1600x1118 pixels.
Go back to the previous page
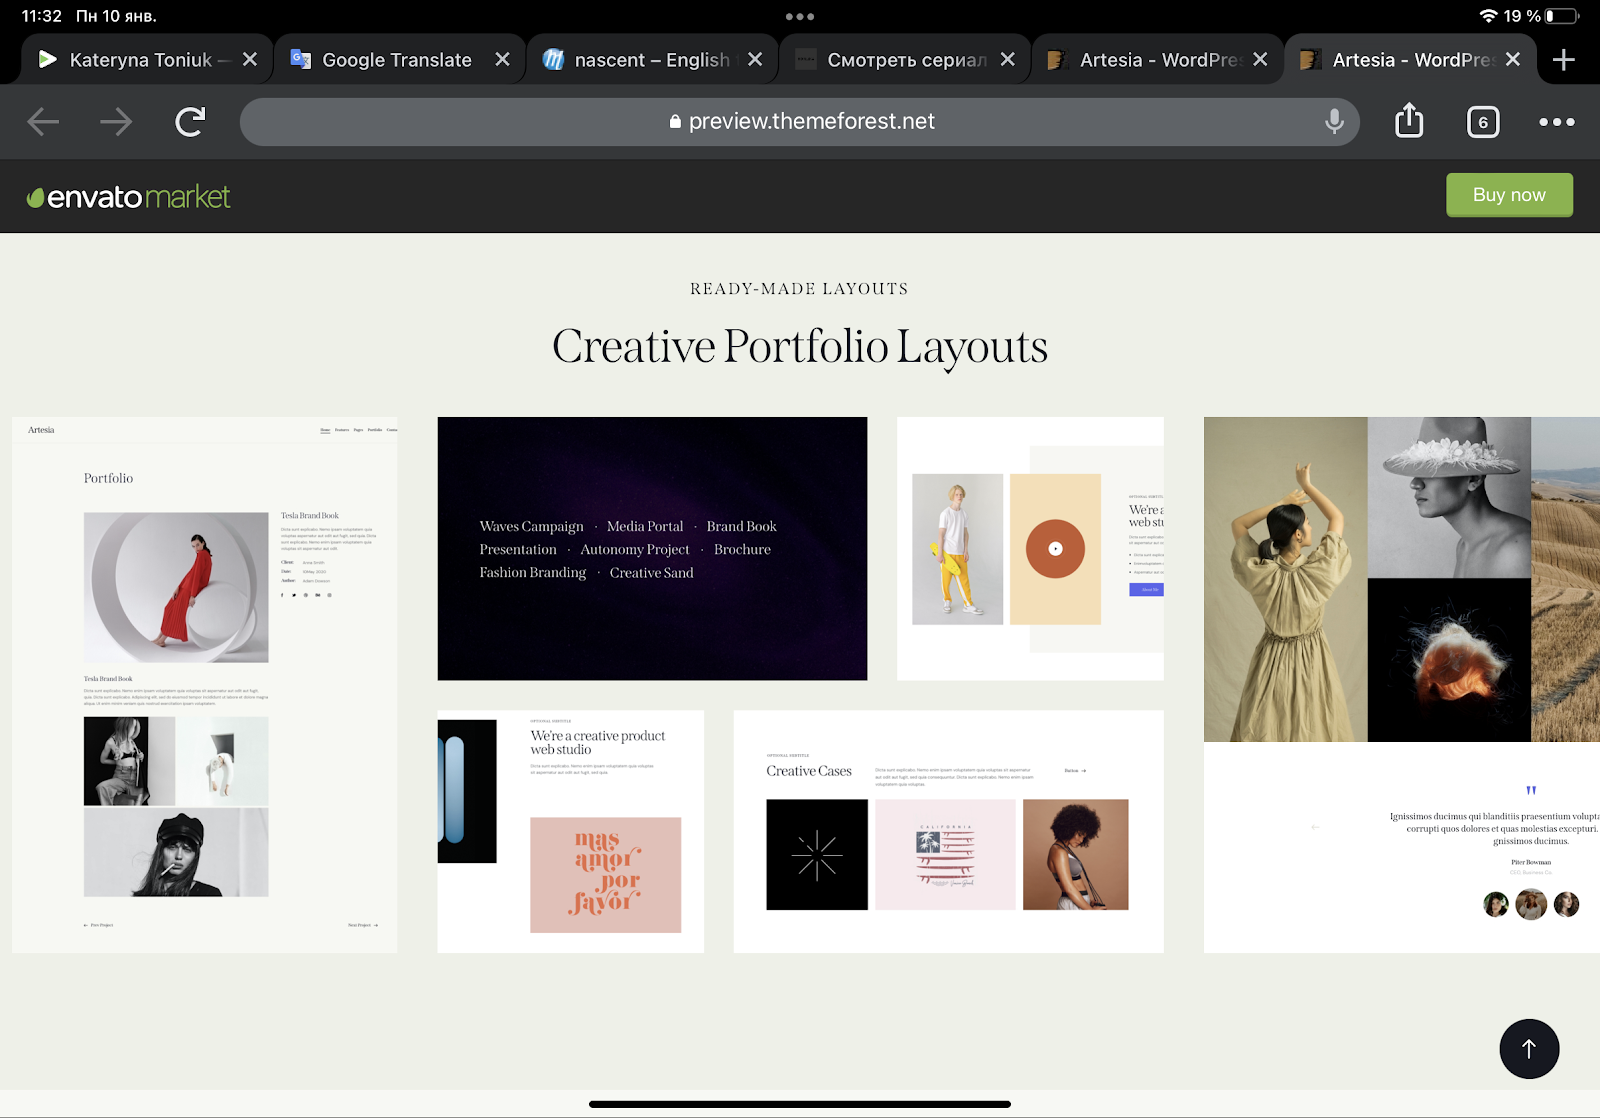[43, 122]
